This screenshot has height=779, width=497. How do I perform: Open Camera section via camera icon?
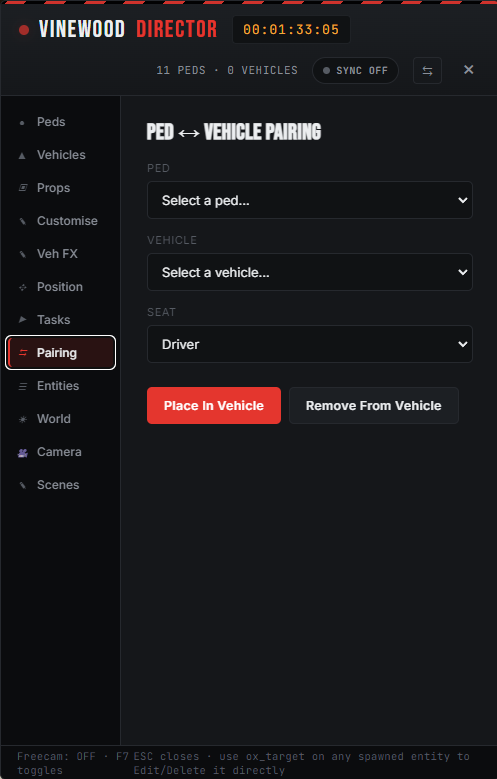22,452
